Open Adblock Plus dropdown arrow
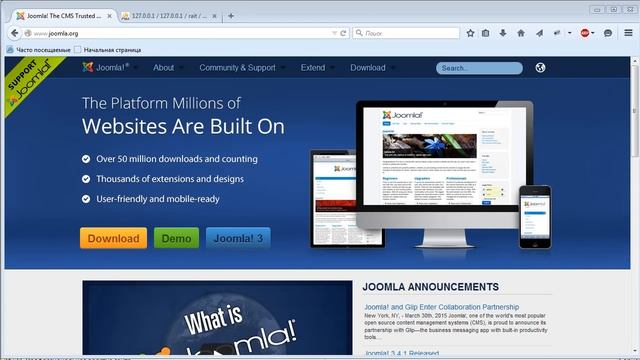The image size is (640, 360). pos(593,33)
